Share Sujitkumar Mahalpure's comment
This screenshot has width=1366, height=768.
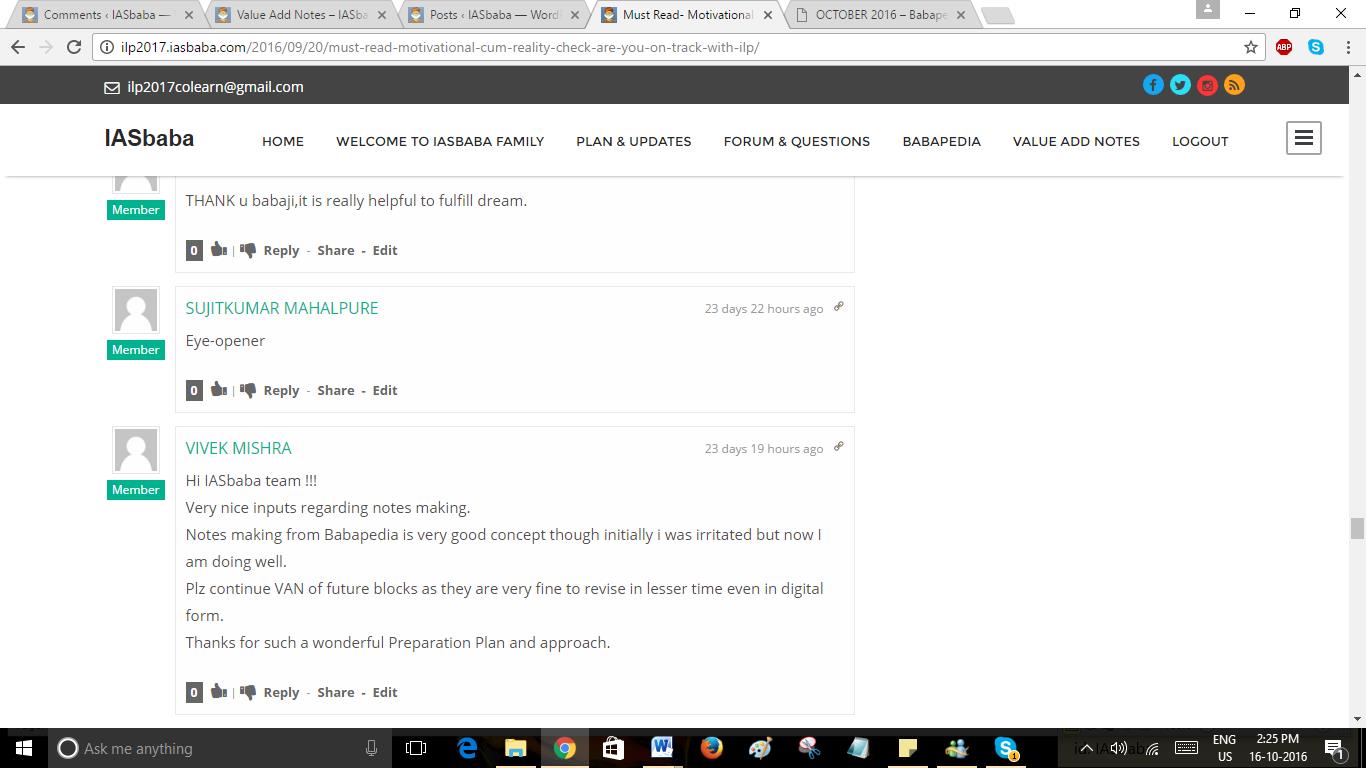click(336, 390)
